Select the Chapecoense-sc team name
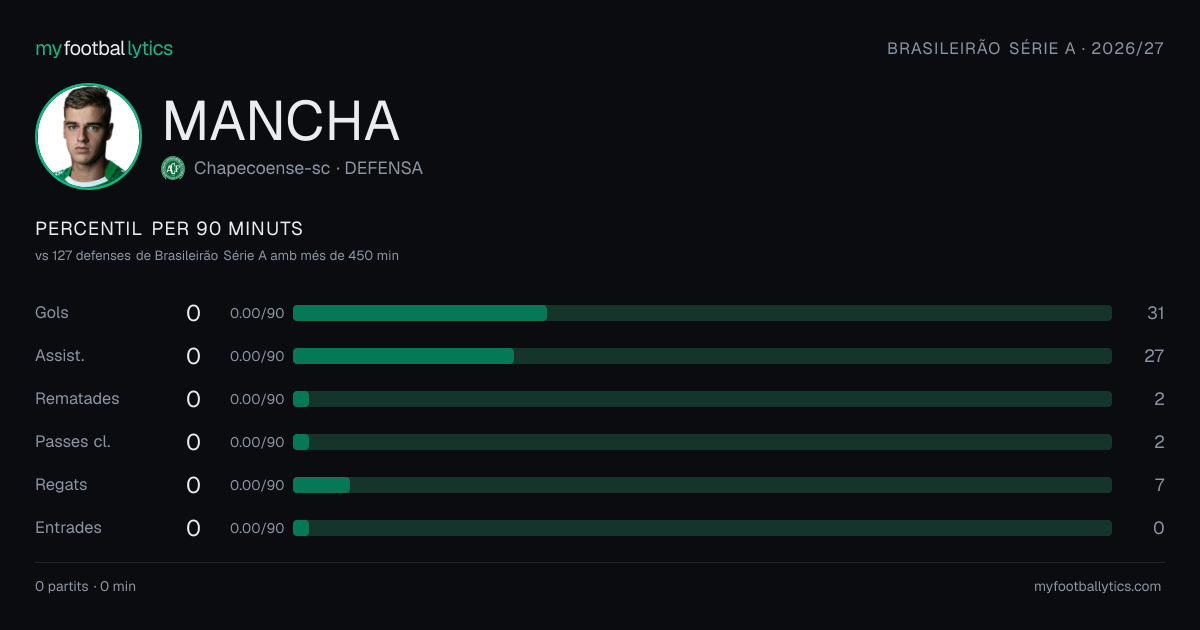Image resolution: width=1200 pixels, height=630 pixels. coord(262,168)
